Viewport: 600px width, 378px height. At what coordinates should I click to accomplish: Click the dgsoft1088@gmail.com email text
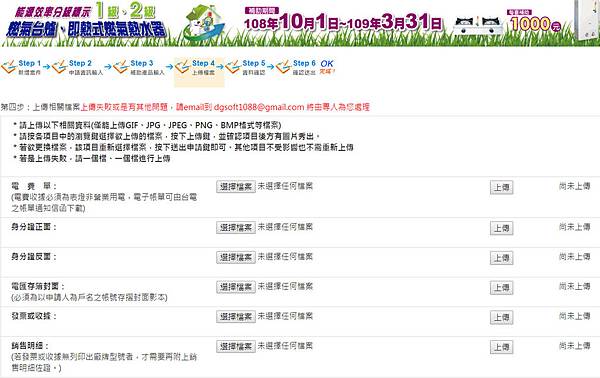click(259, 107)
